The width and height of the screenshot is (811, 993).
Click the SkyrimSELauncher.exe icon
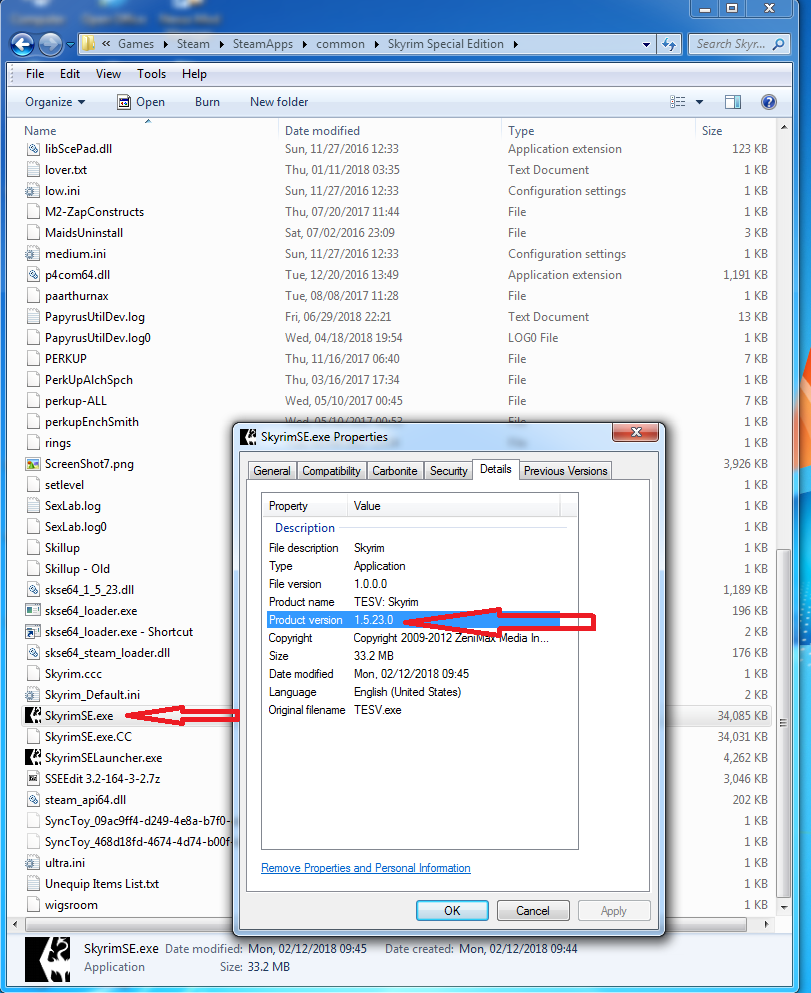tap(33, 757)
